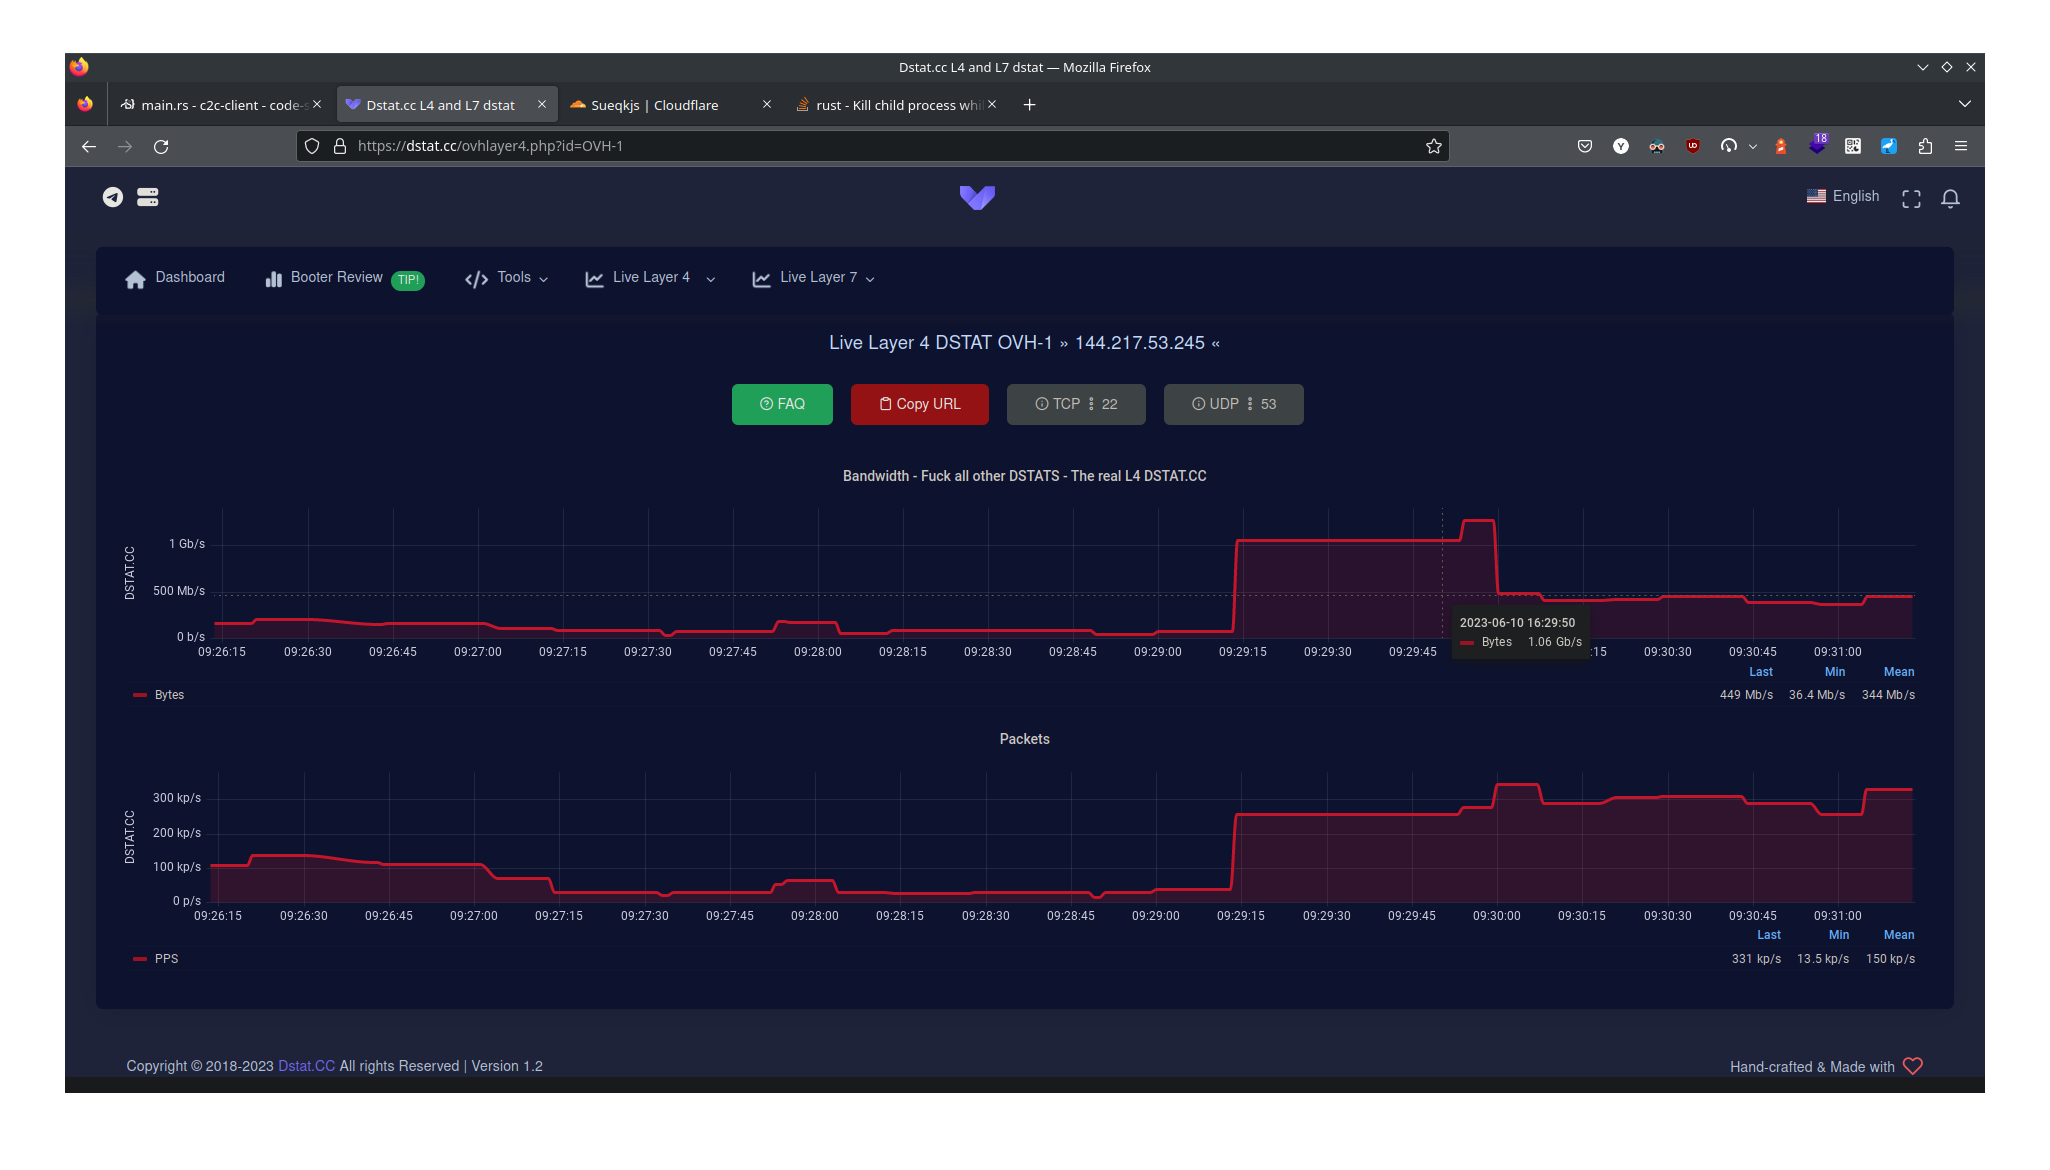Open the Firefox hamburger application menu
2050x1170 pixels.
(1961, 146)
